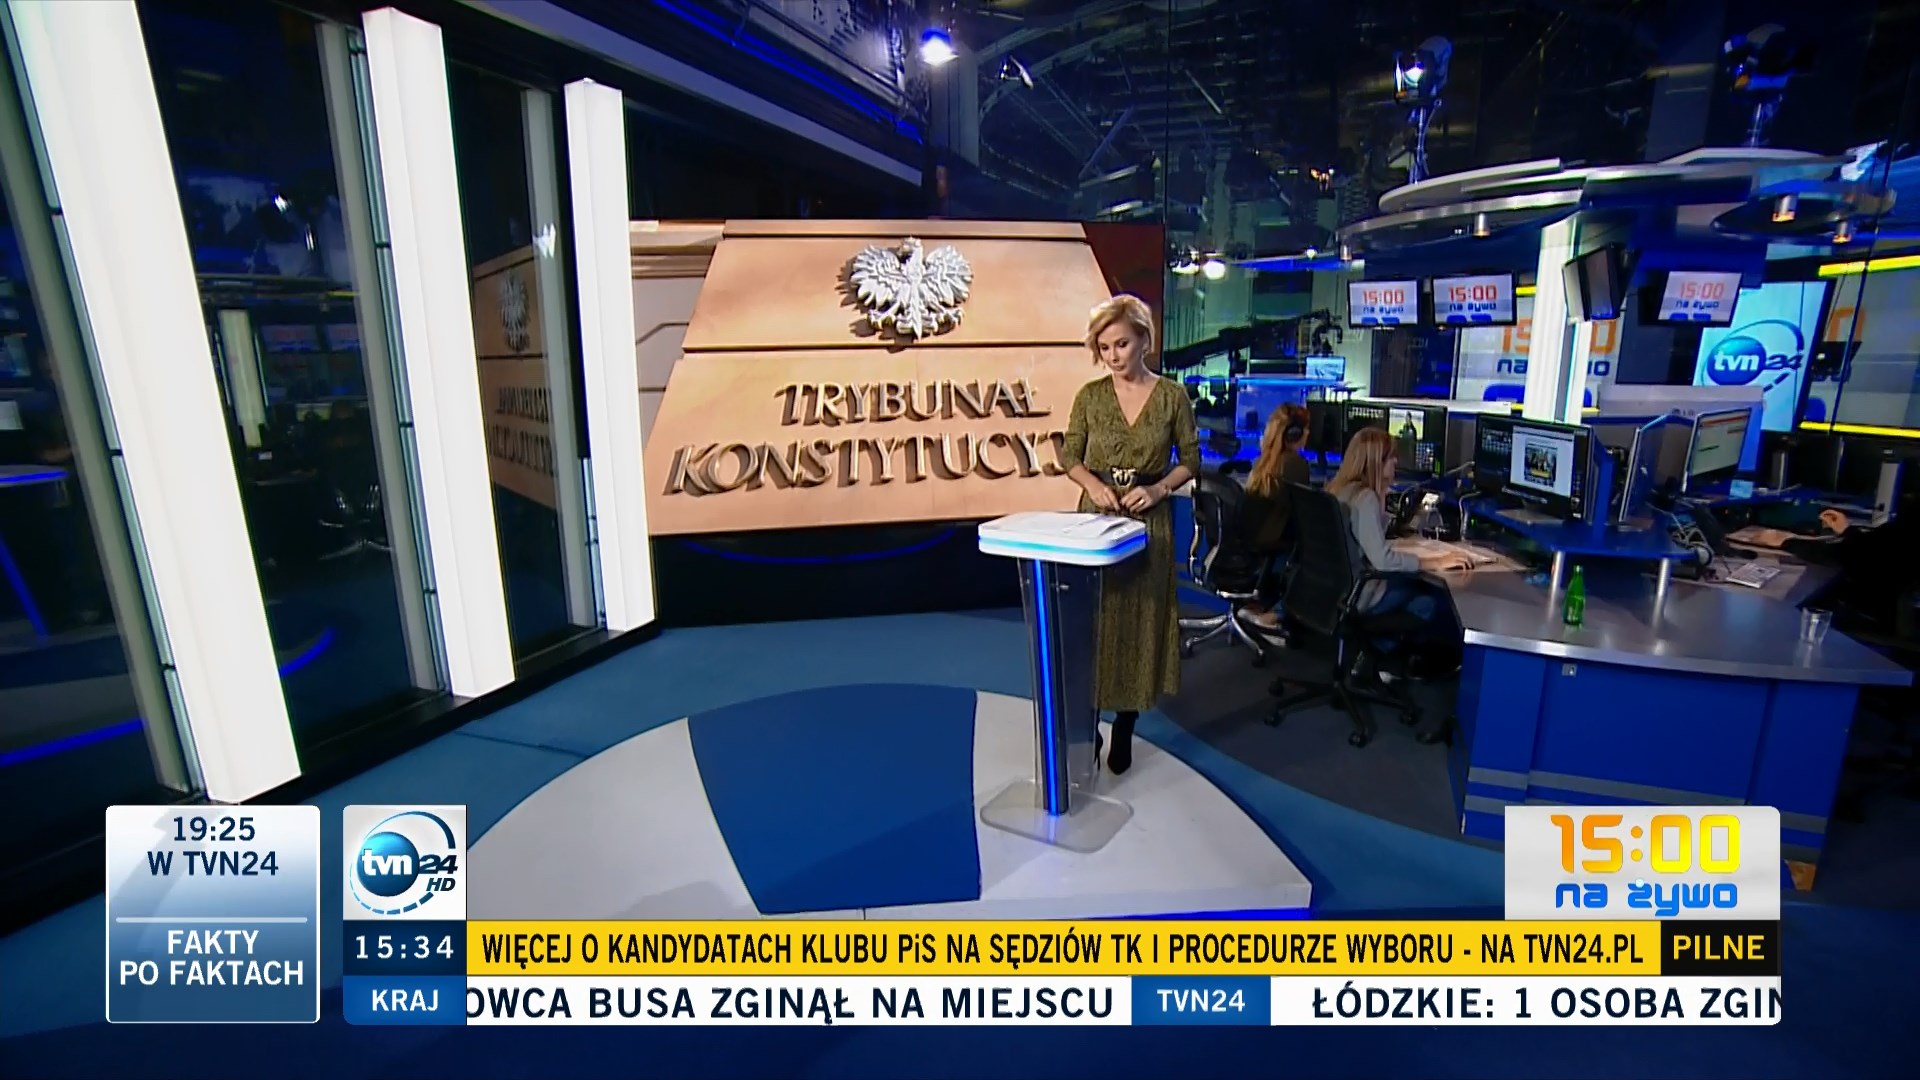Image resolution: width=1920 pixels, height=1080 pixels.
Task: Click the 'FAKTY PO FAKTACH' upcoming program text
Action: 211,957
